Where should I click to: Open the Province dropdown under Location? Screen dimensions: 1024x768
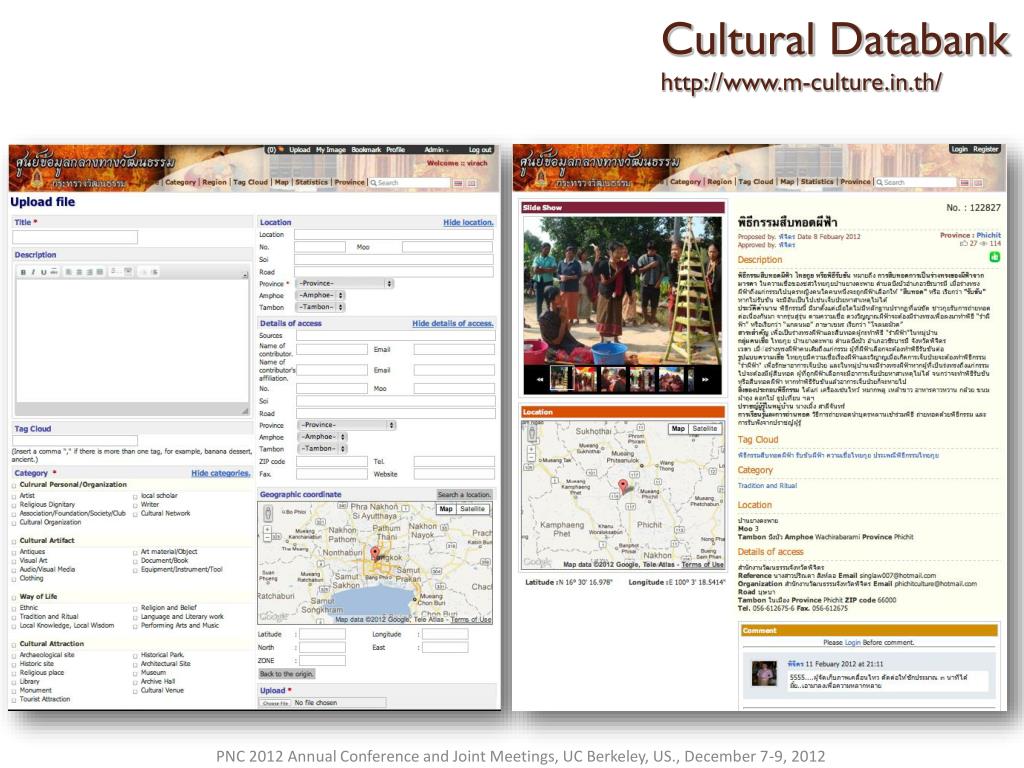(x=345, y=283)
